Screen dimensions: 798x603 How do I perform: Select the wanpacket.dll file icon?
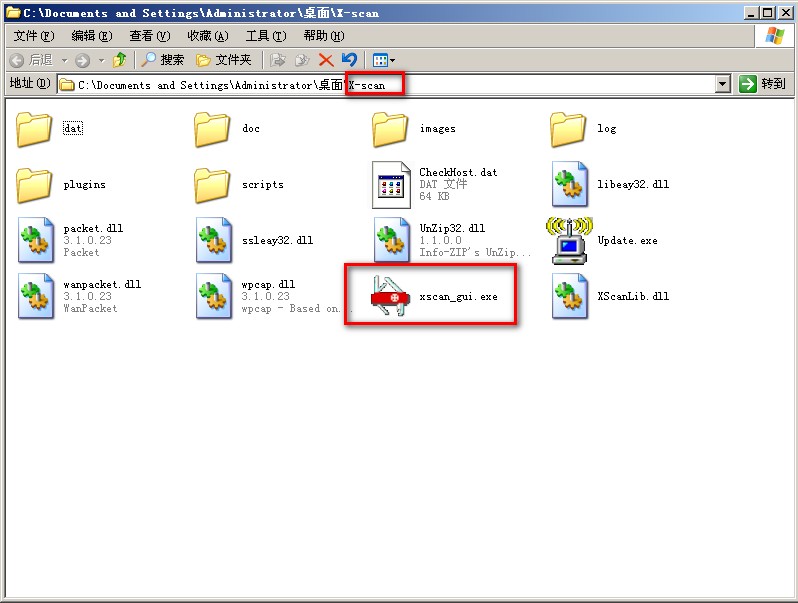[36, 296]
